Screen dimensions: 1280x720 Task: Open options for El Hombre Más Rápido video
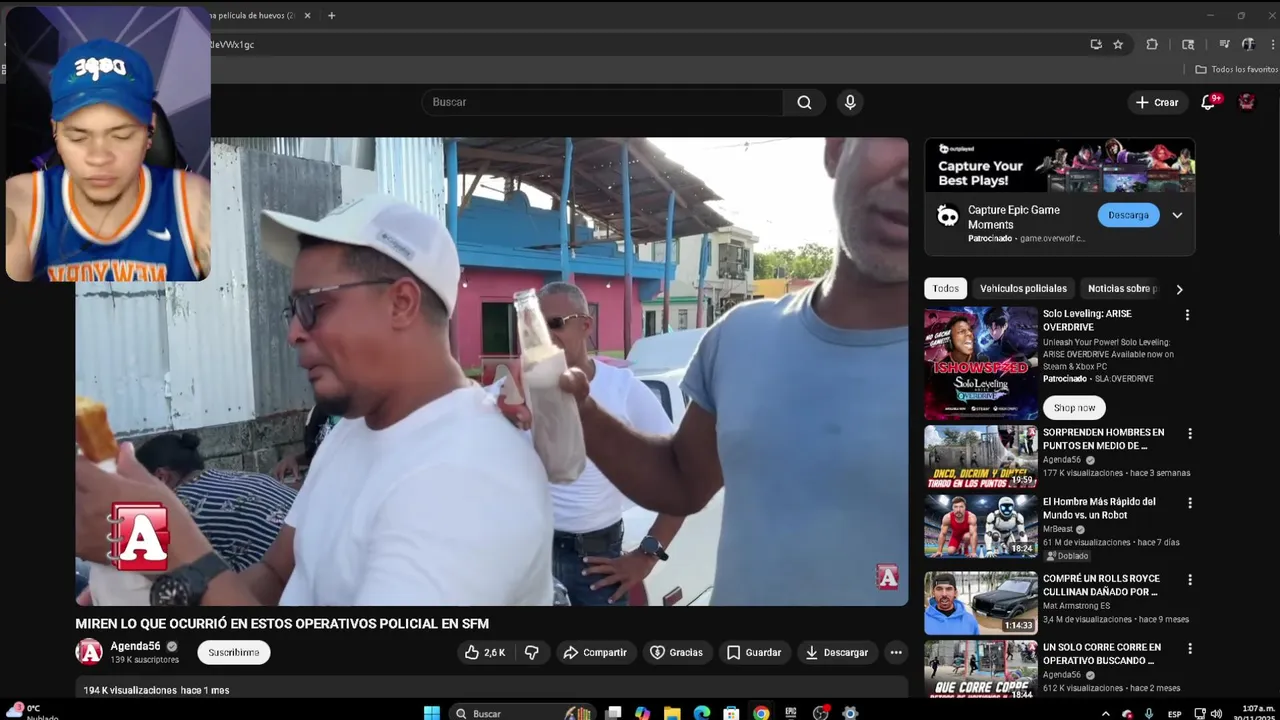[1189, 503]
